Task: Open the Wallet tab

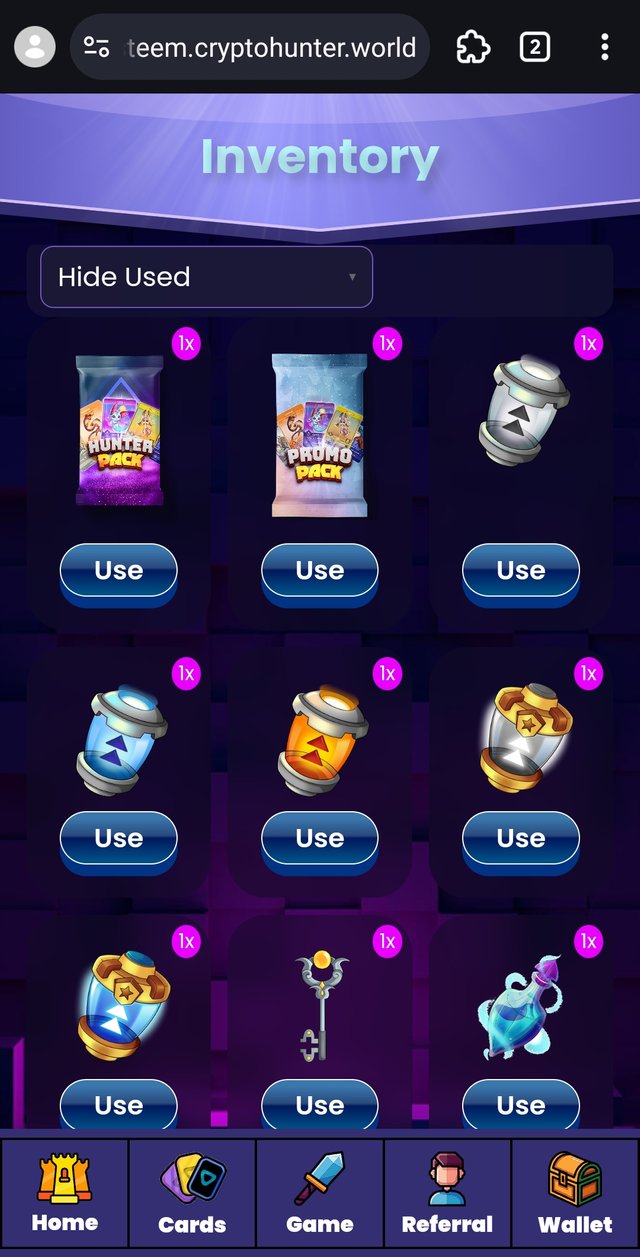Action: click(x=575, y=1193)
